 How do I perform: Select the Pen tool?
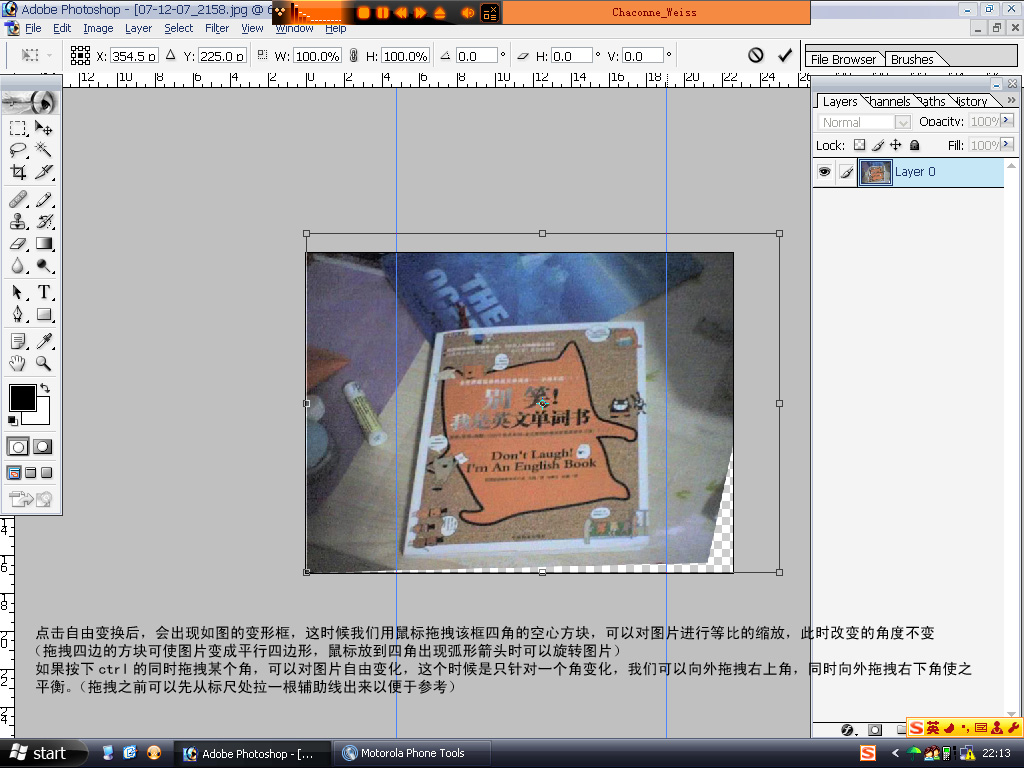[18, 314]
